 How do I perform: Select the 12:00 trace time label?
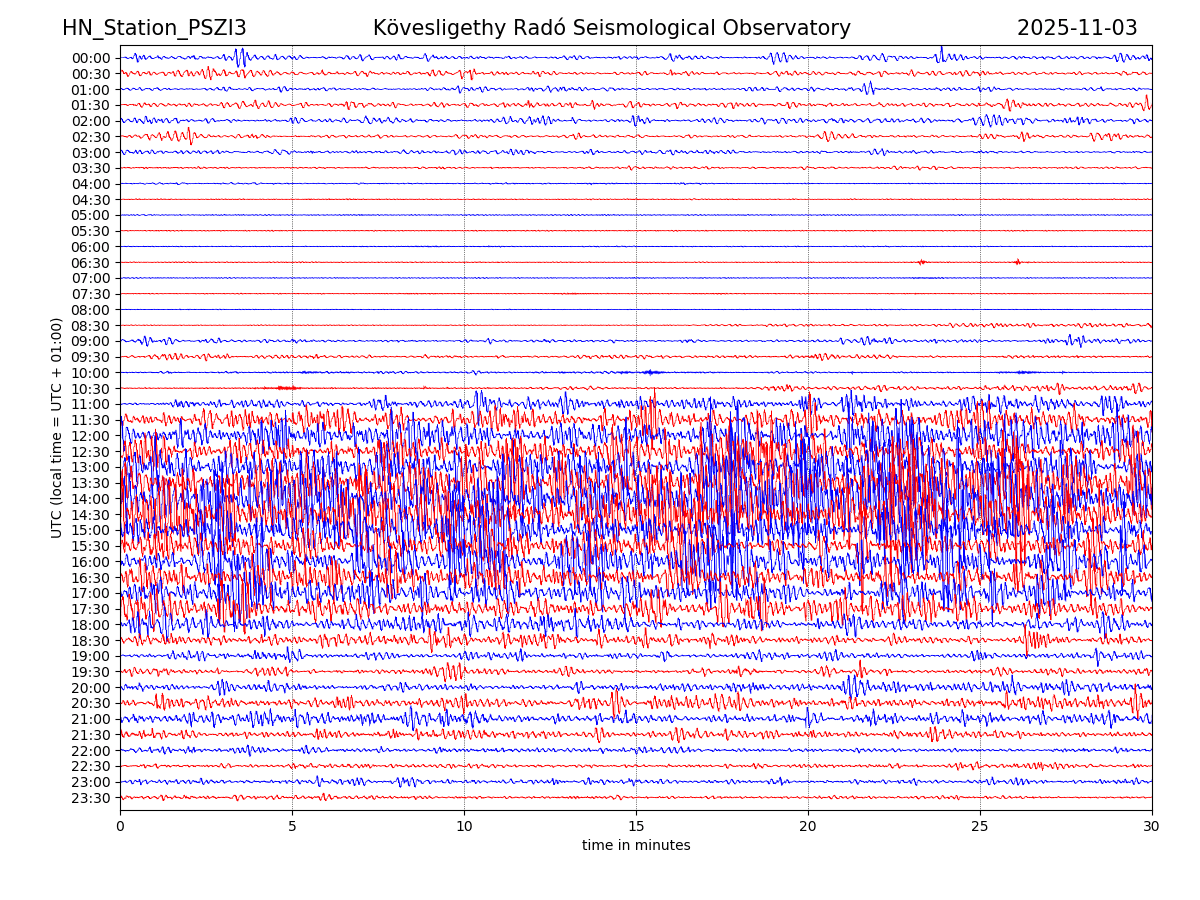91,436
